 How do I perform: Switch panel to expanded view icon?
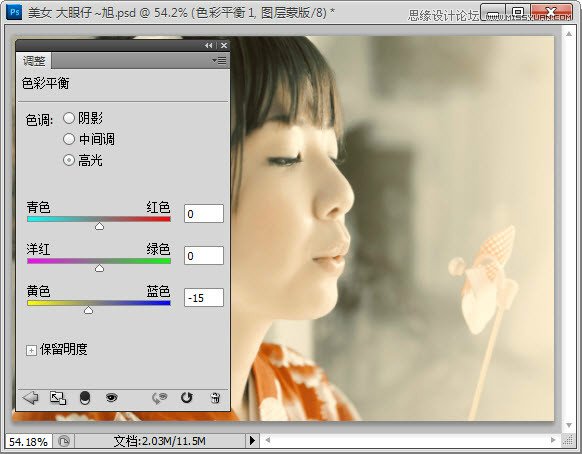point(58,398)
